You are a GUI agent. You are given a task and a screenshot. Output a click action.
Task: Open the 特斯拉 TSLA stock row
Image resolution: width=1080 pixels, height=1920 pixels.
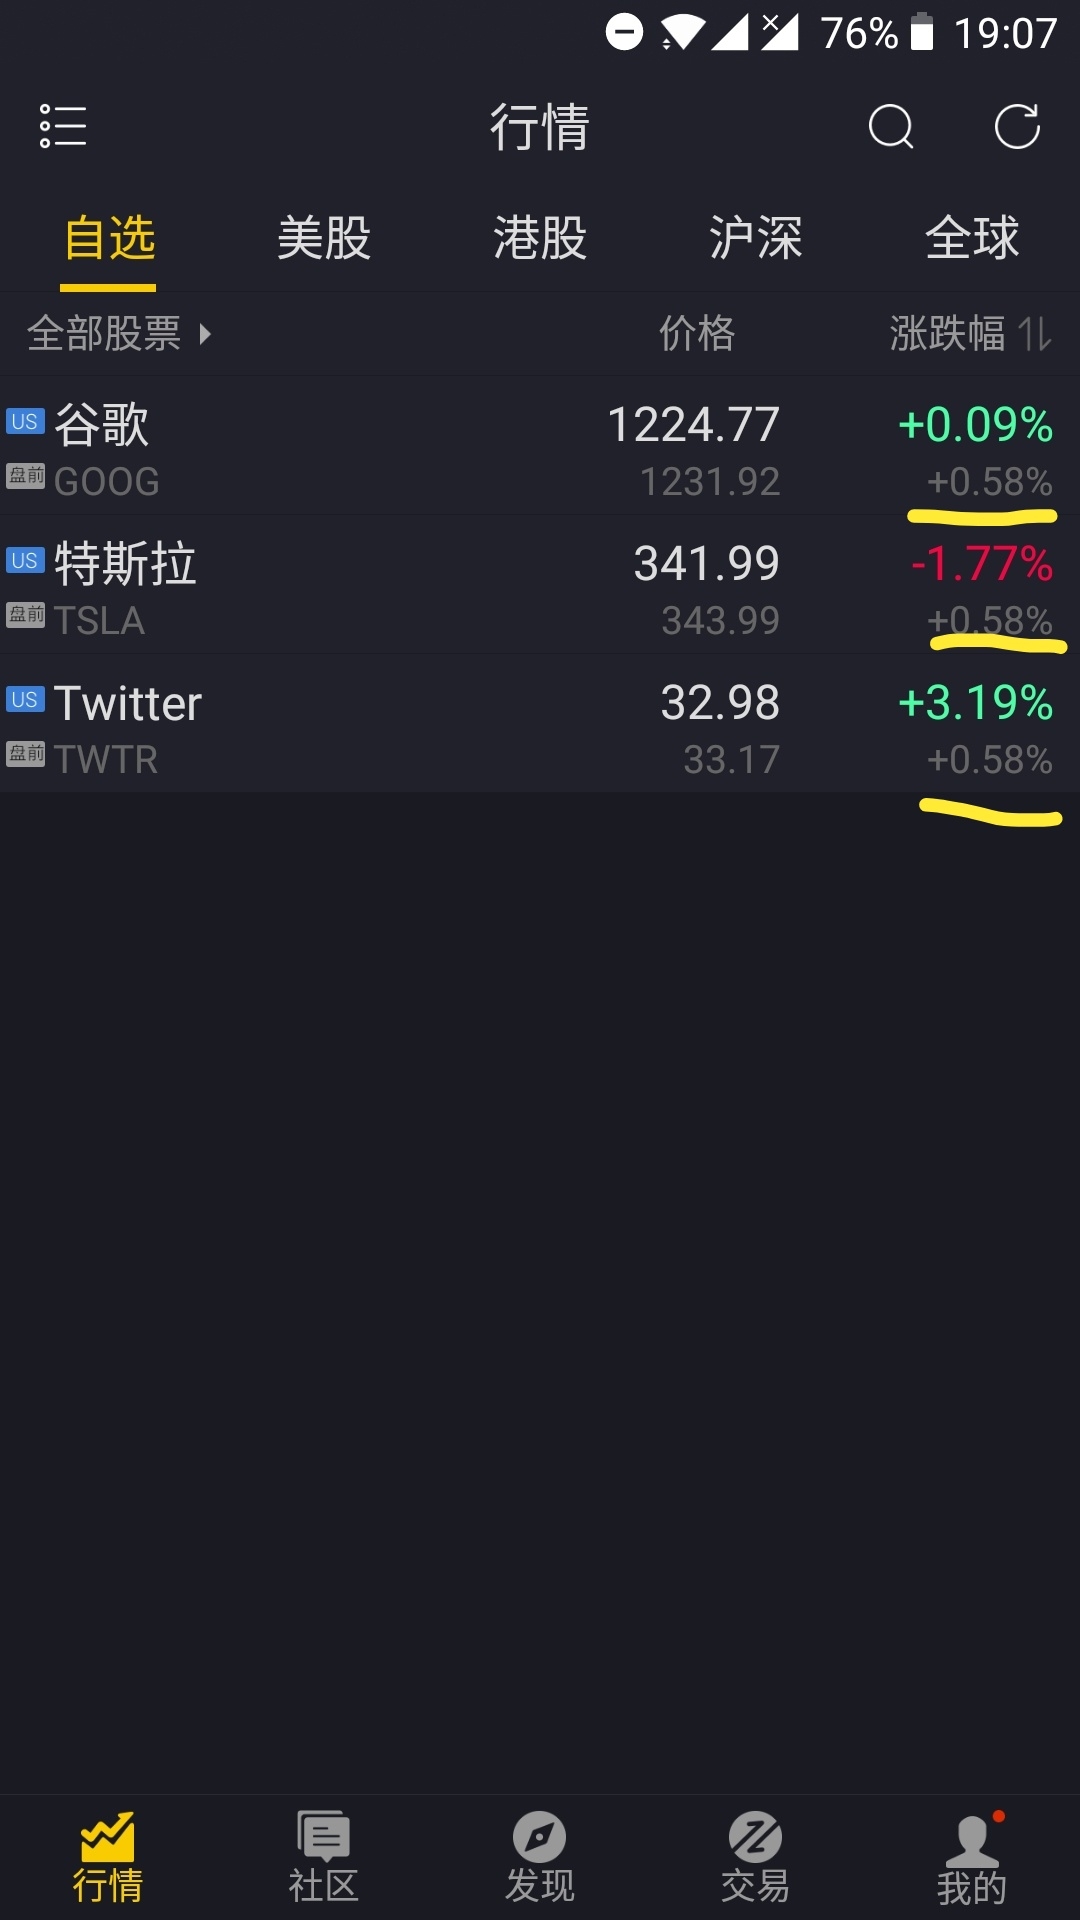click(x=540, y=585)
